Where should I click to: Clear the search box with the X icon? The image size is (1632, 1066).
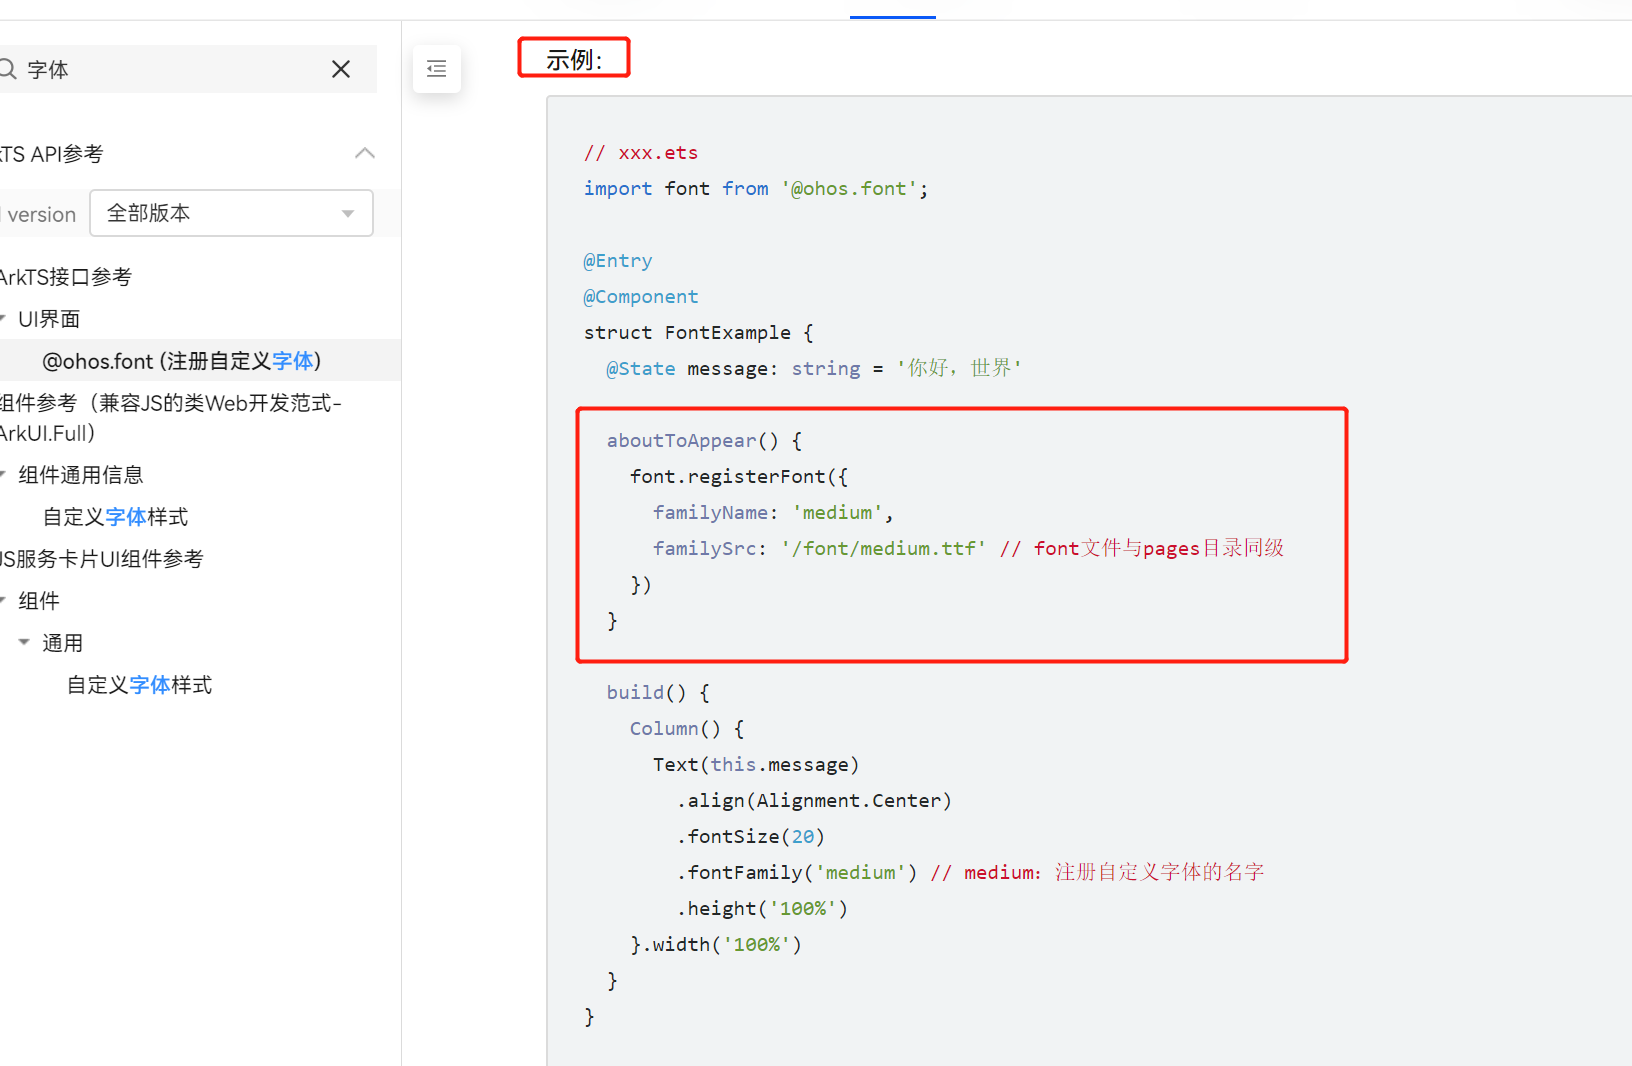pyautogui.click(x=341, y=69)
